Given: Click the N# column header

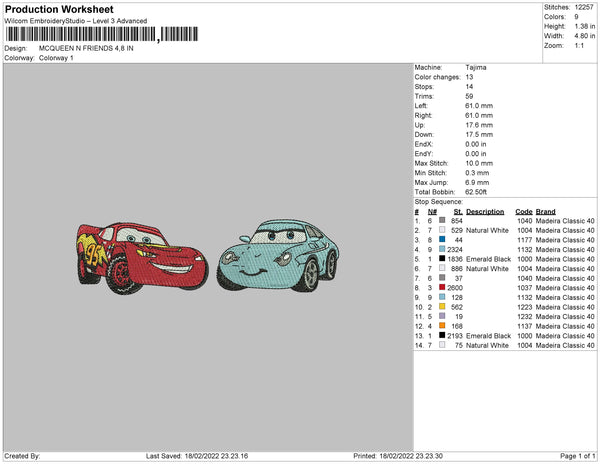Looking at the screenshot, I should tap(432, 212).
